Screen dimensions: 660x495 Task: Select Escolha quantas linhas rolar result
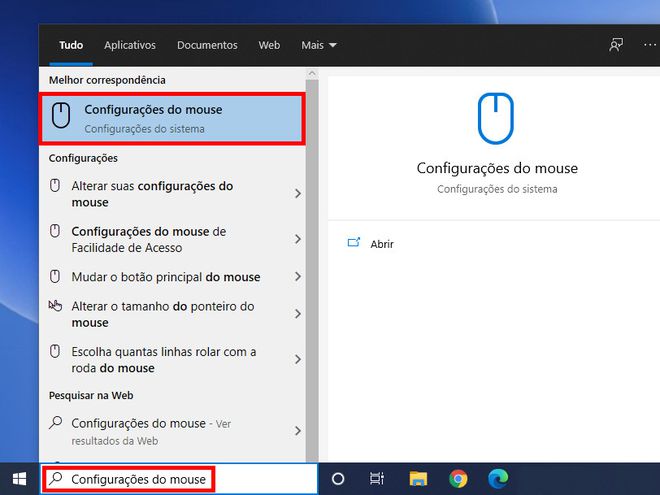pos(172,359)
